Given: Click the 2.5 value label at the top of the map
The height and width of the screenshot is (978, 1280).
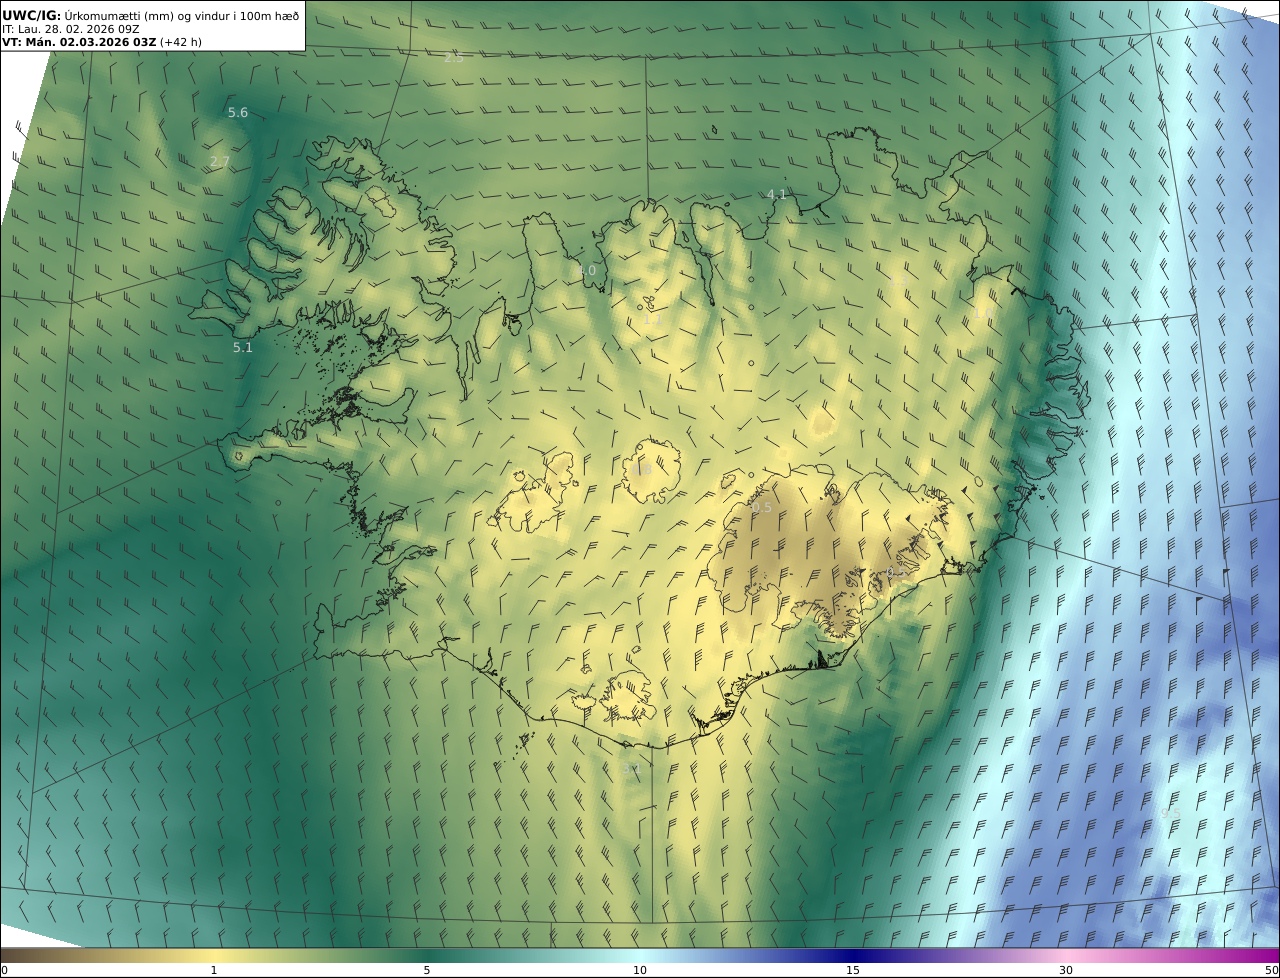Looking at the screenshot, I should 454,58.
